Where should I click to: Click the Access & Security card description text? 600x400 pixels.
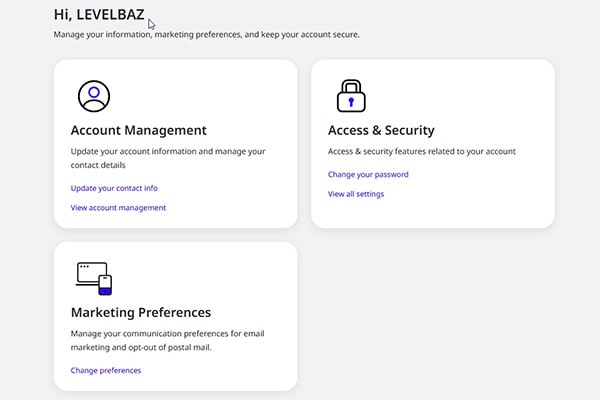tap(422, 151)
